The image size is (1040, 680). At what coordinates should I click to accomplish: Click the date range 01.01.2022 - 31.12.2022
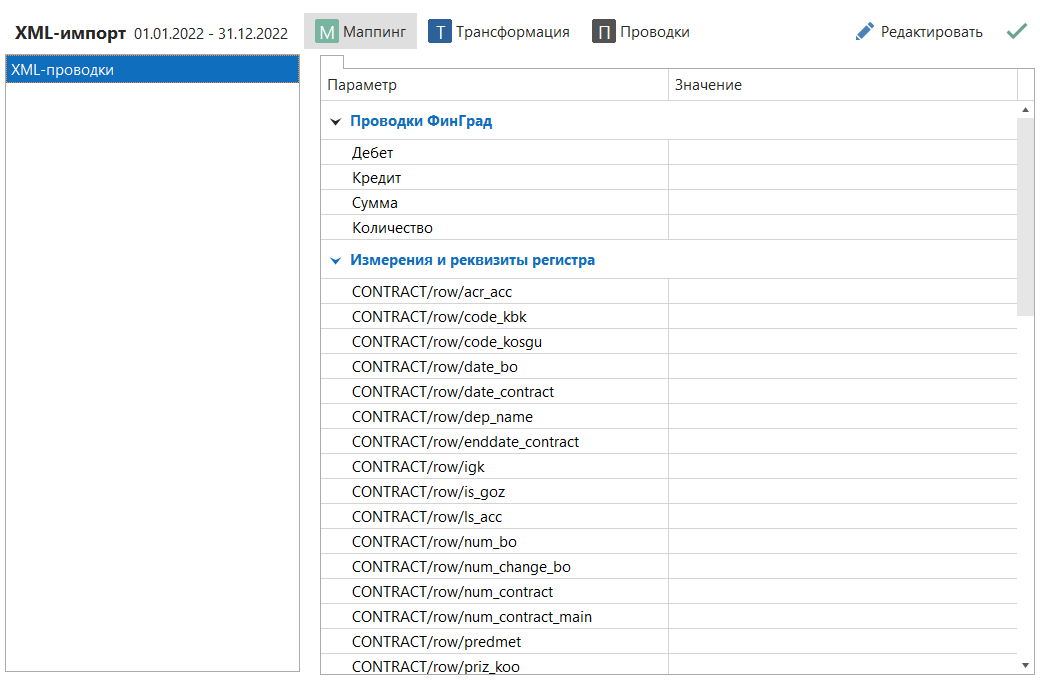pos(211,33)
